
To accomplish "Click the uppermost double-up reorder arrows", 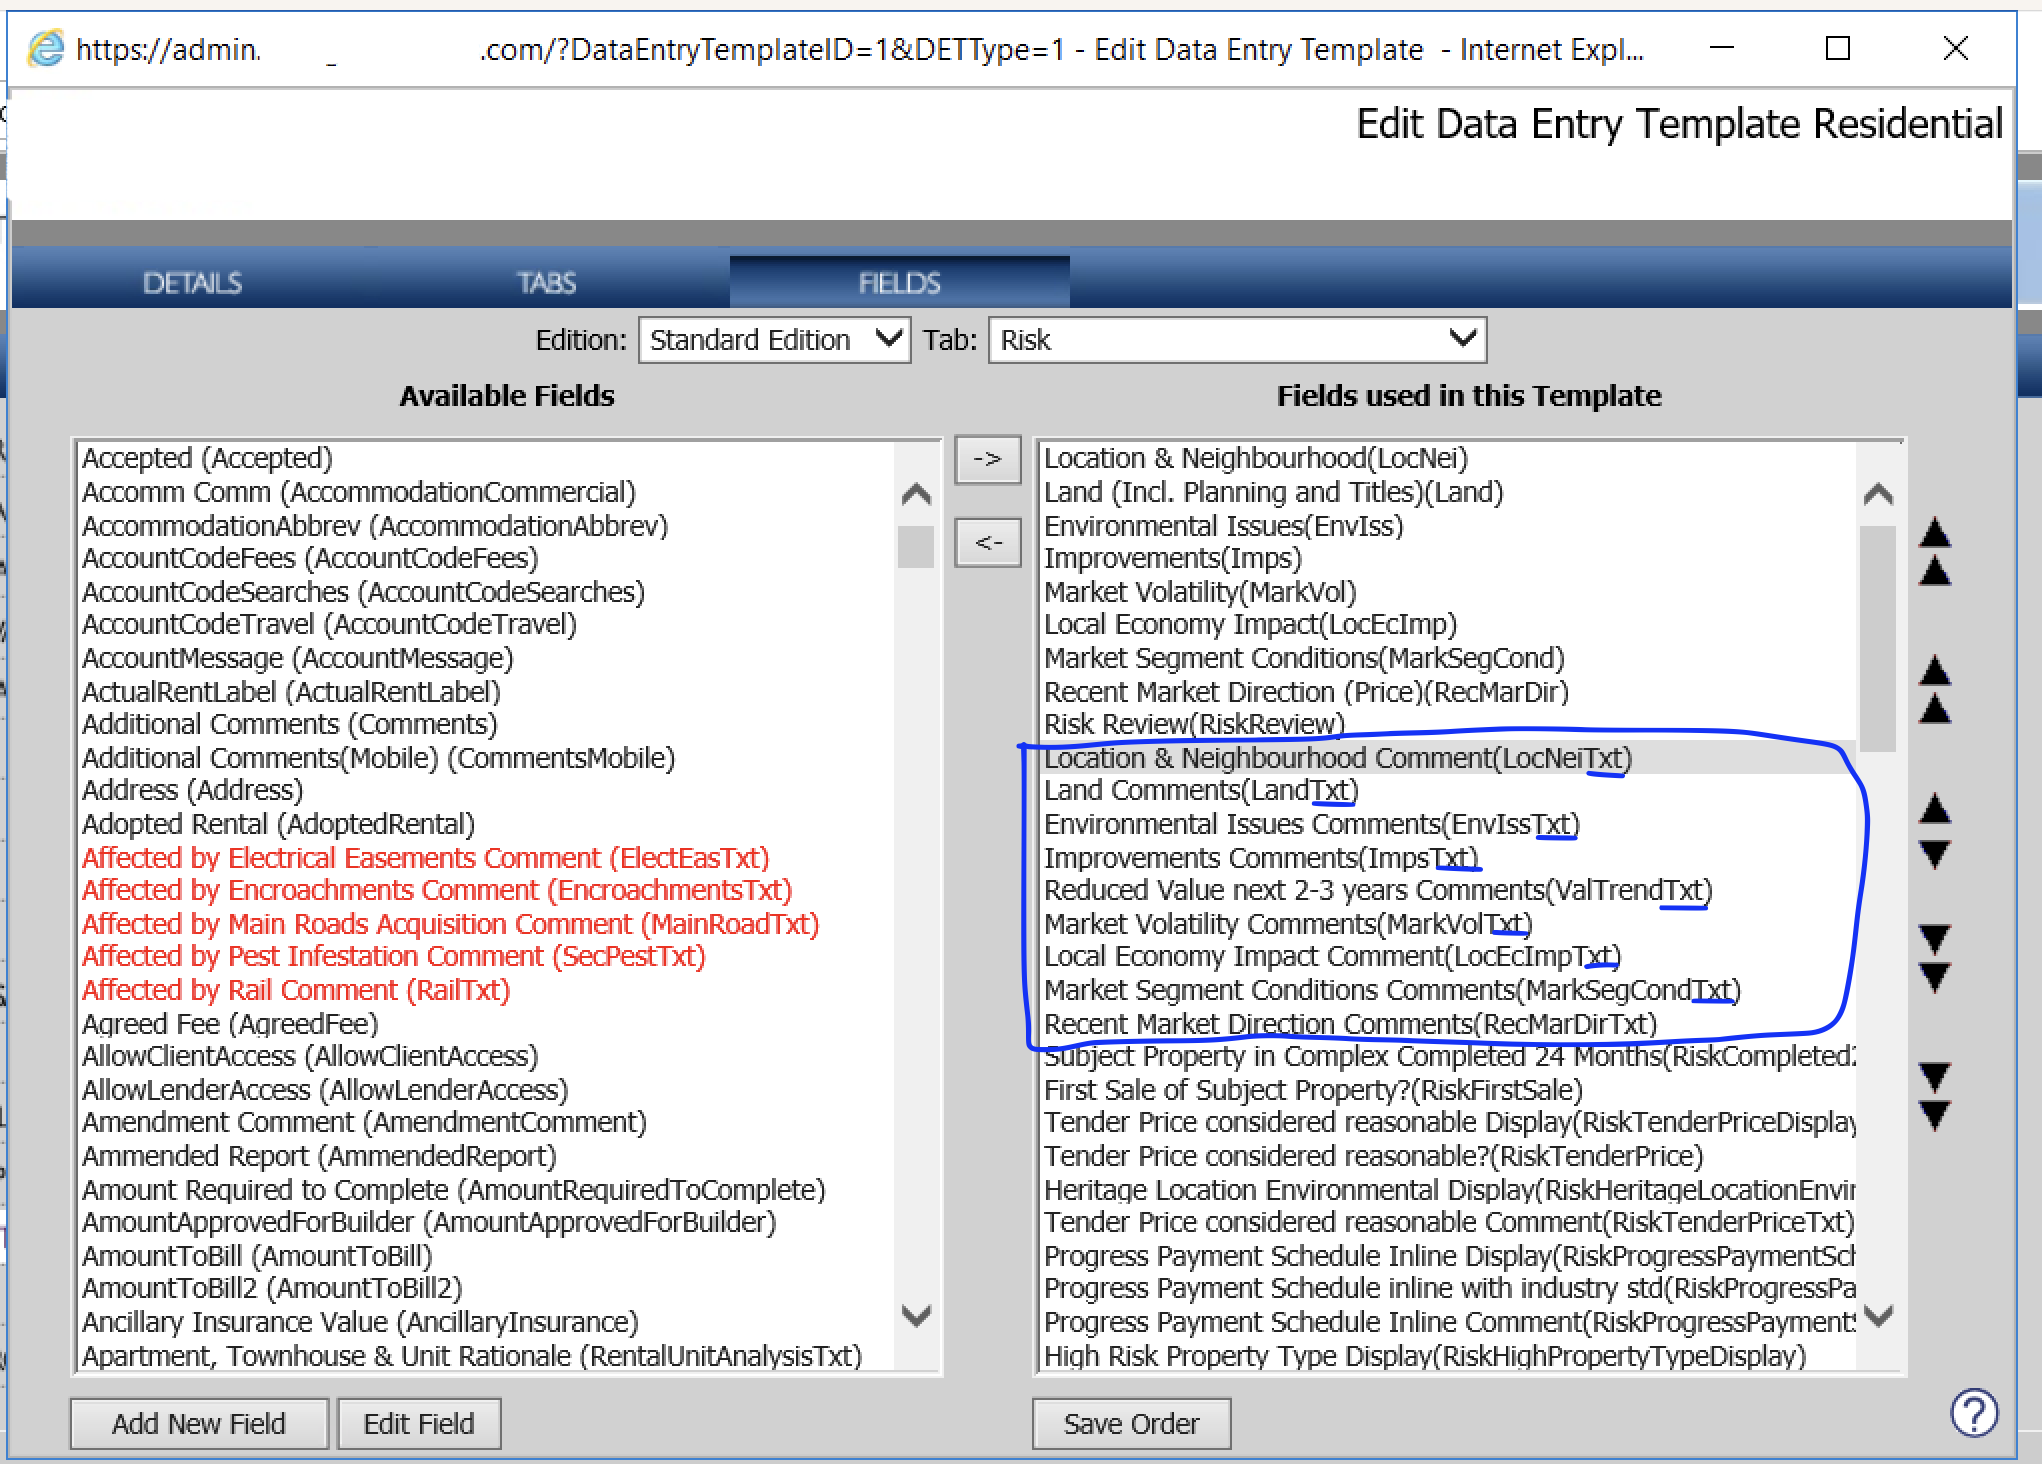I will pyautogui.click(x=1935, y=552).
